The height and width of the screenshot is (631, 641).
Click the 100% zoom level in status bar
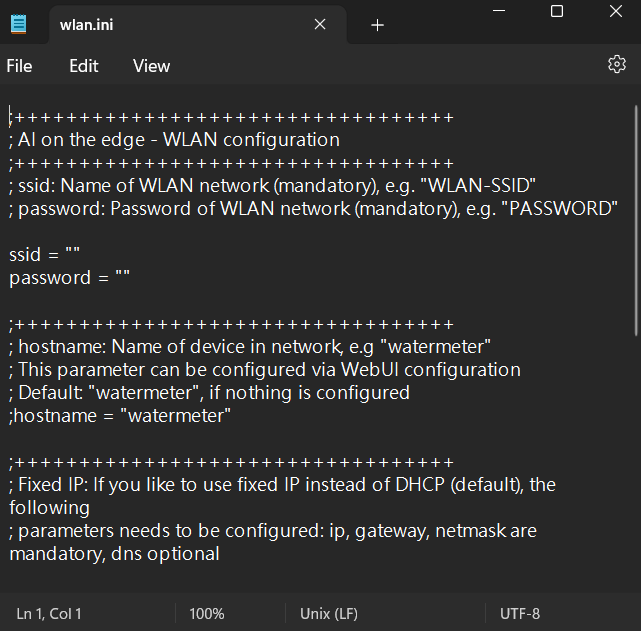pos(207,613)
